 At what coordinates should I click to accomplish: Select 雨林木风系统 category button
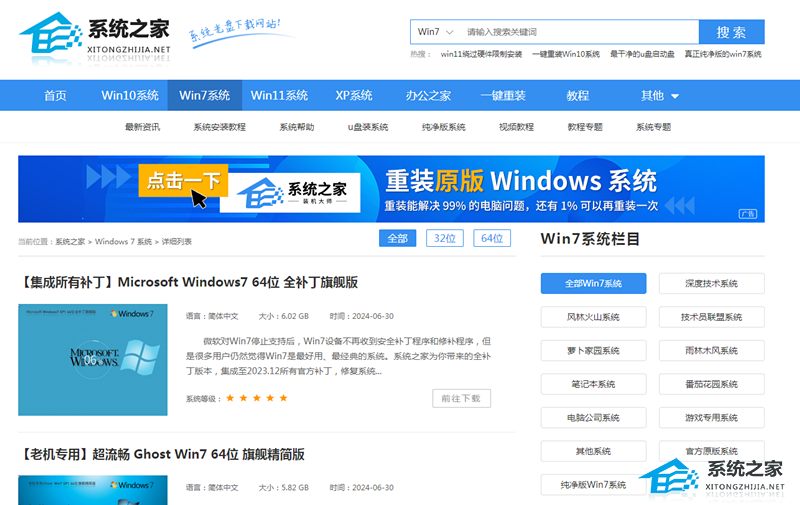pos(711,351)
